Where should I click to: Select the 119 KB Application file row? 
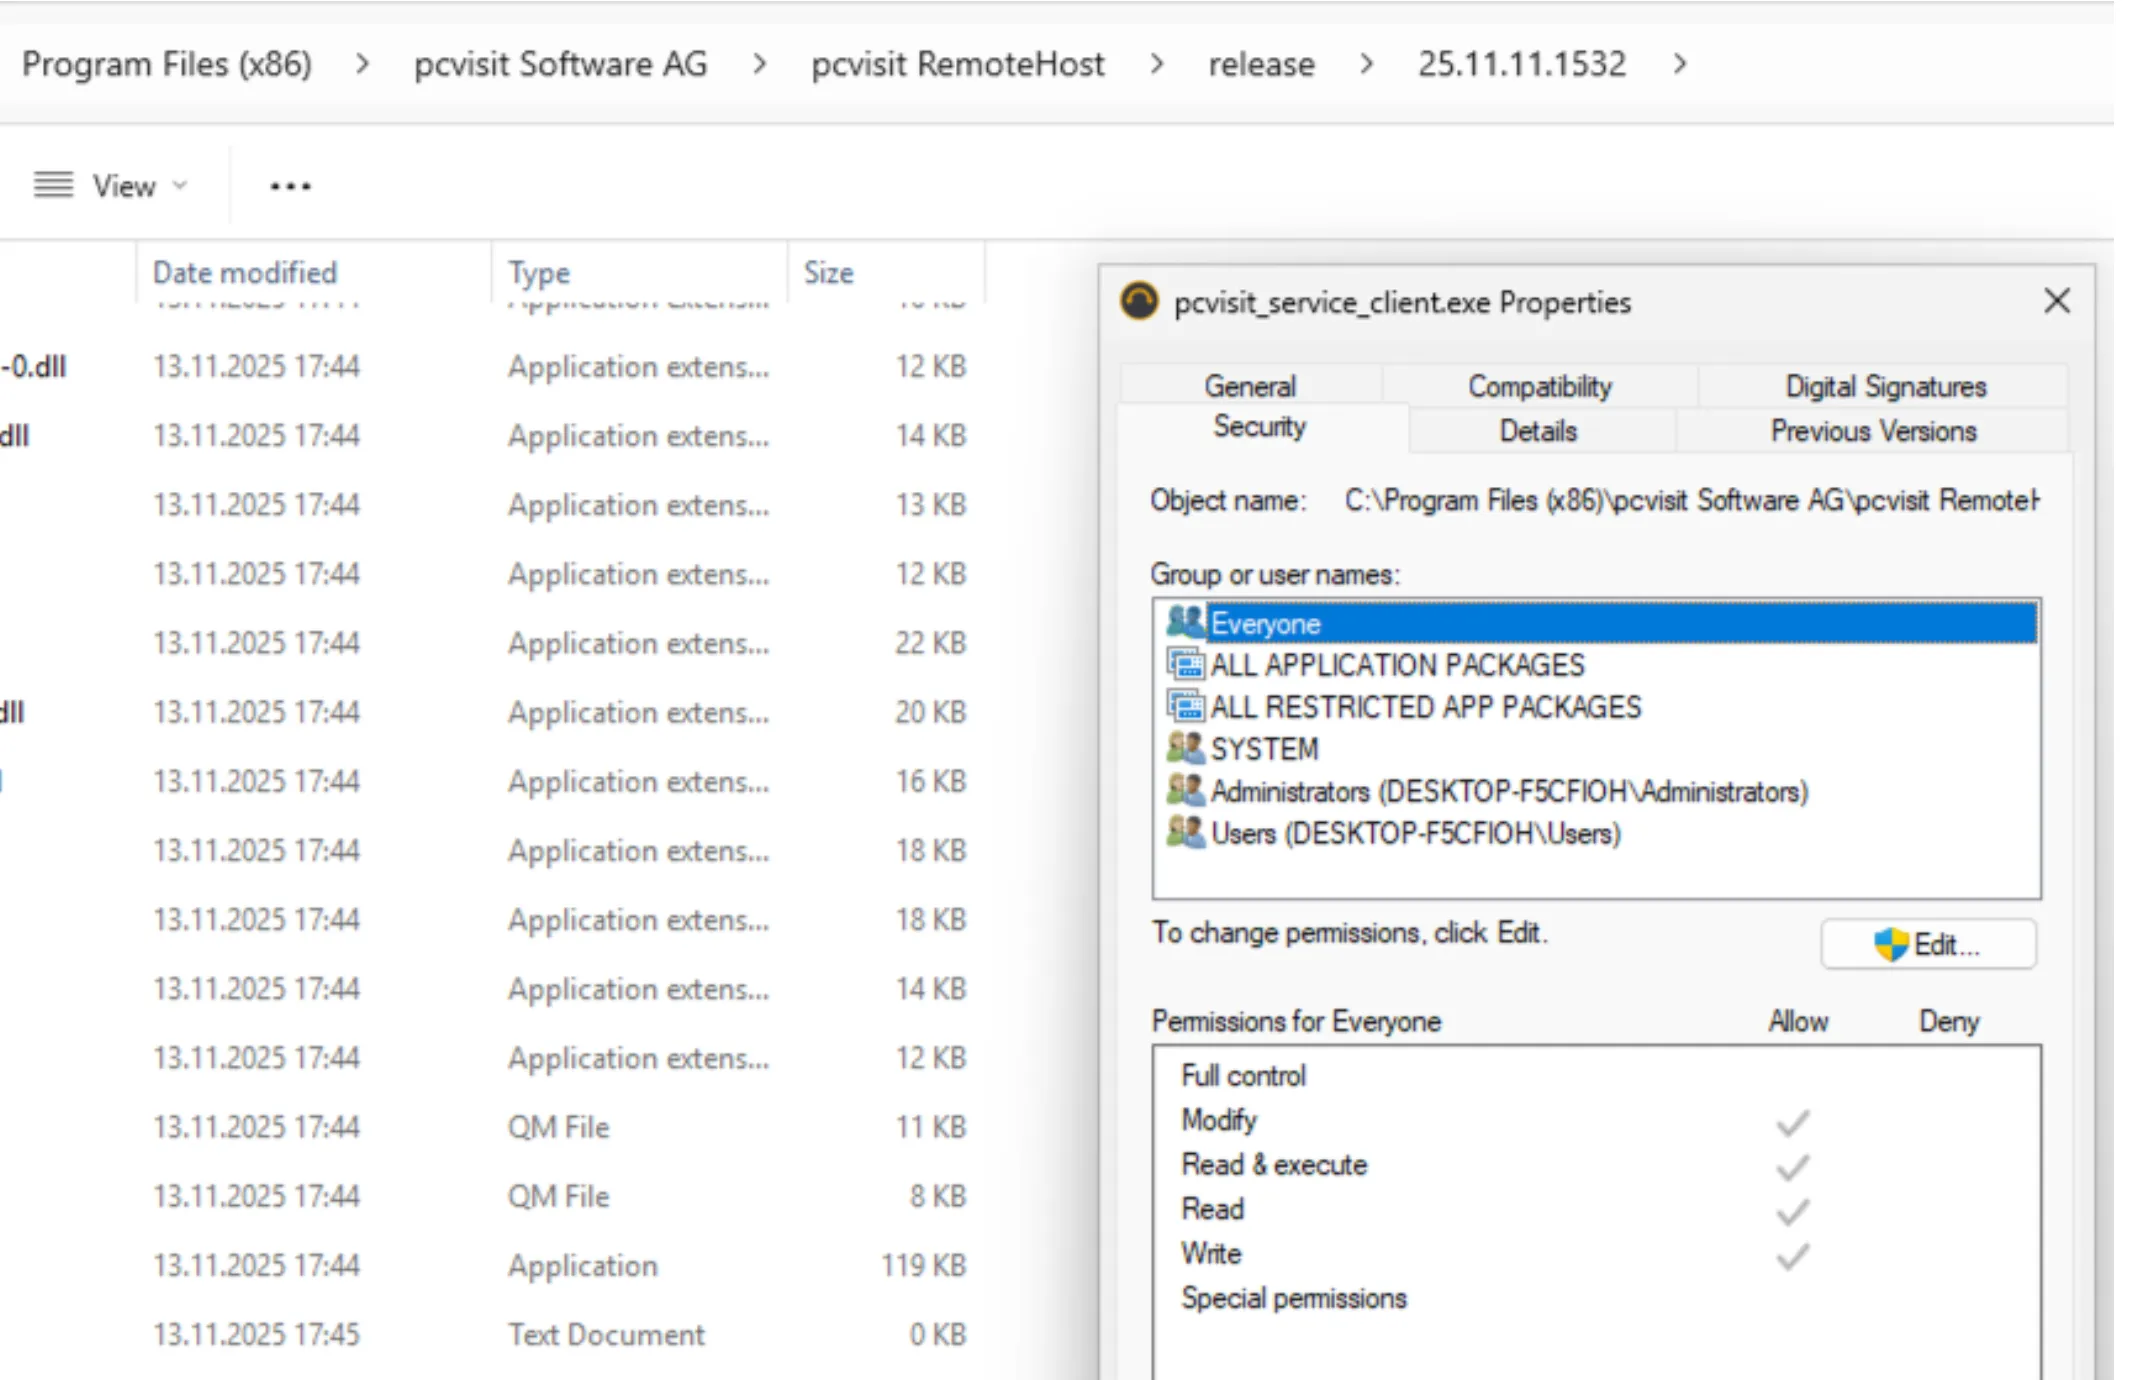point(582,1265)
